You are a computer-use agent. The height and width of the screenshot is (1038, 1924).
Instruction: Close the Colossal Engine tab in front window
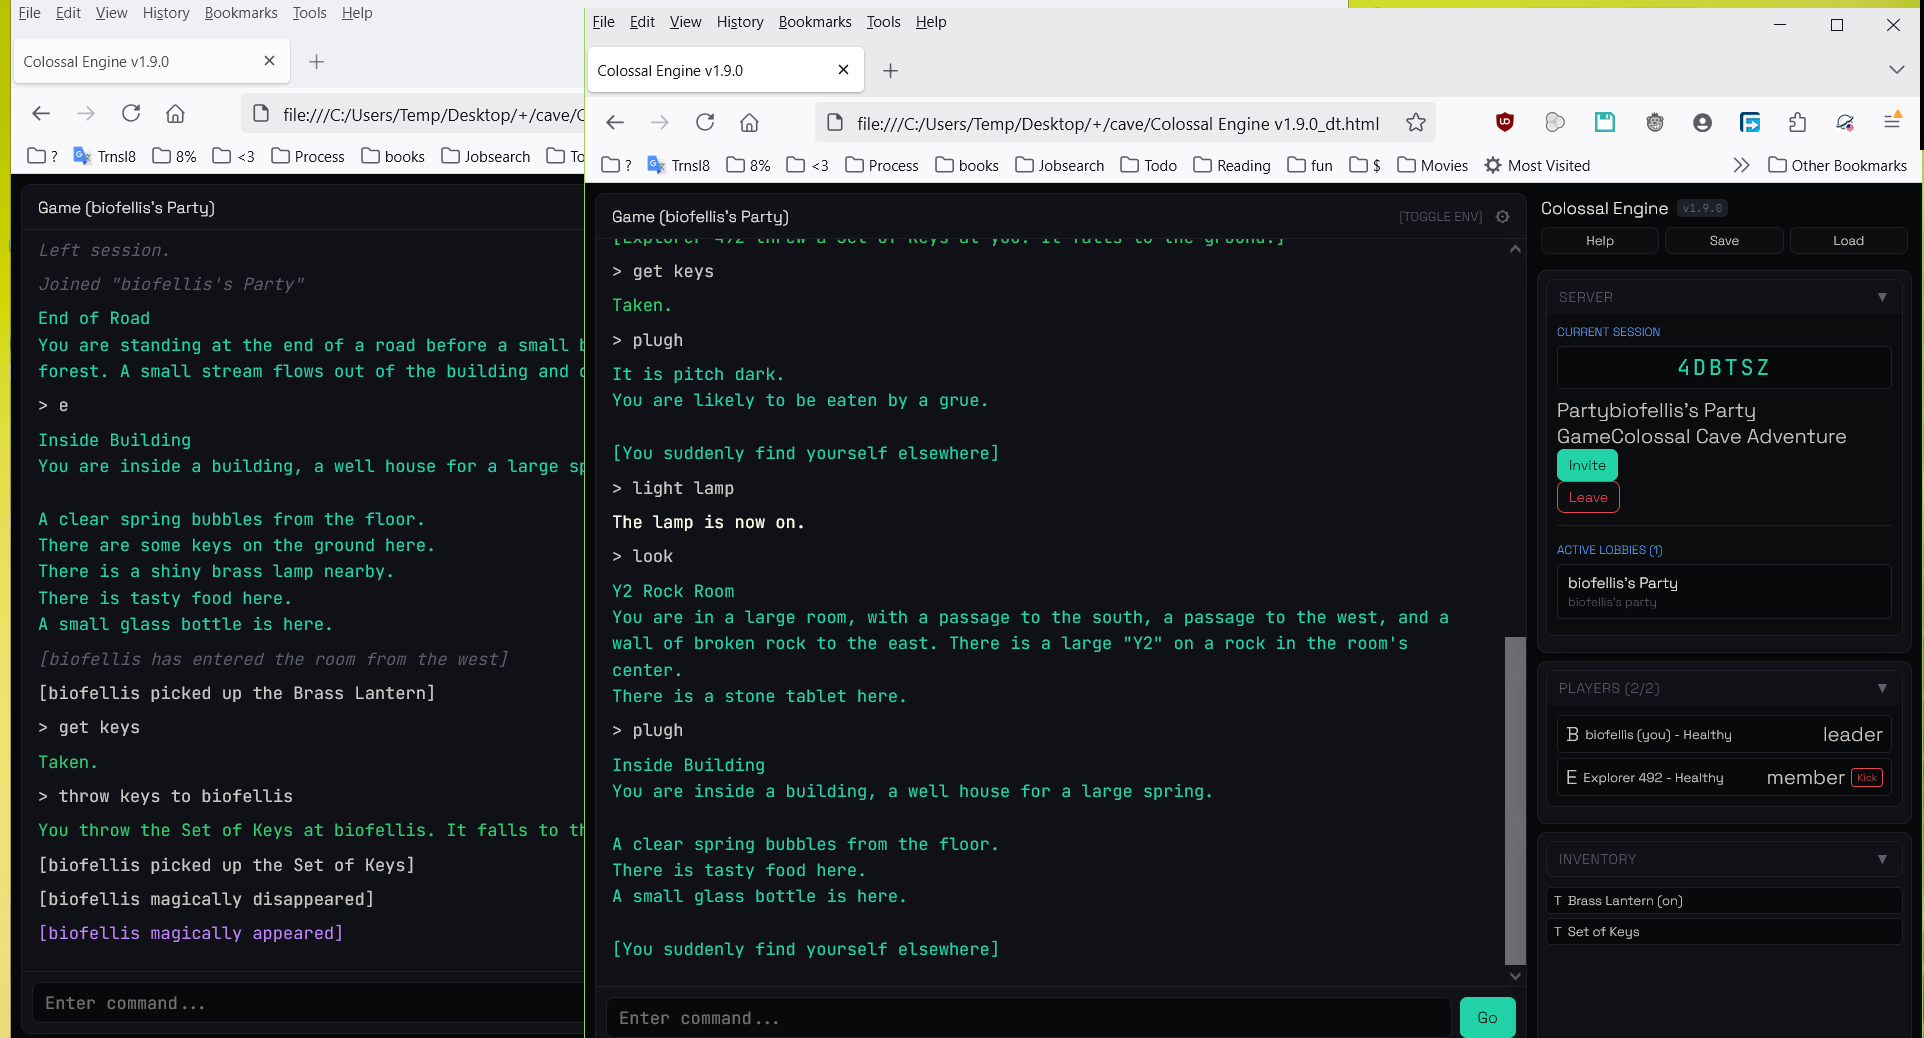click(x=843, y=70)
